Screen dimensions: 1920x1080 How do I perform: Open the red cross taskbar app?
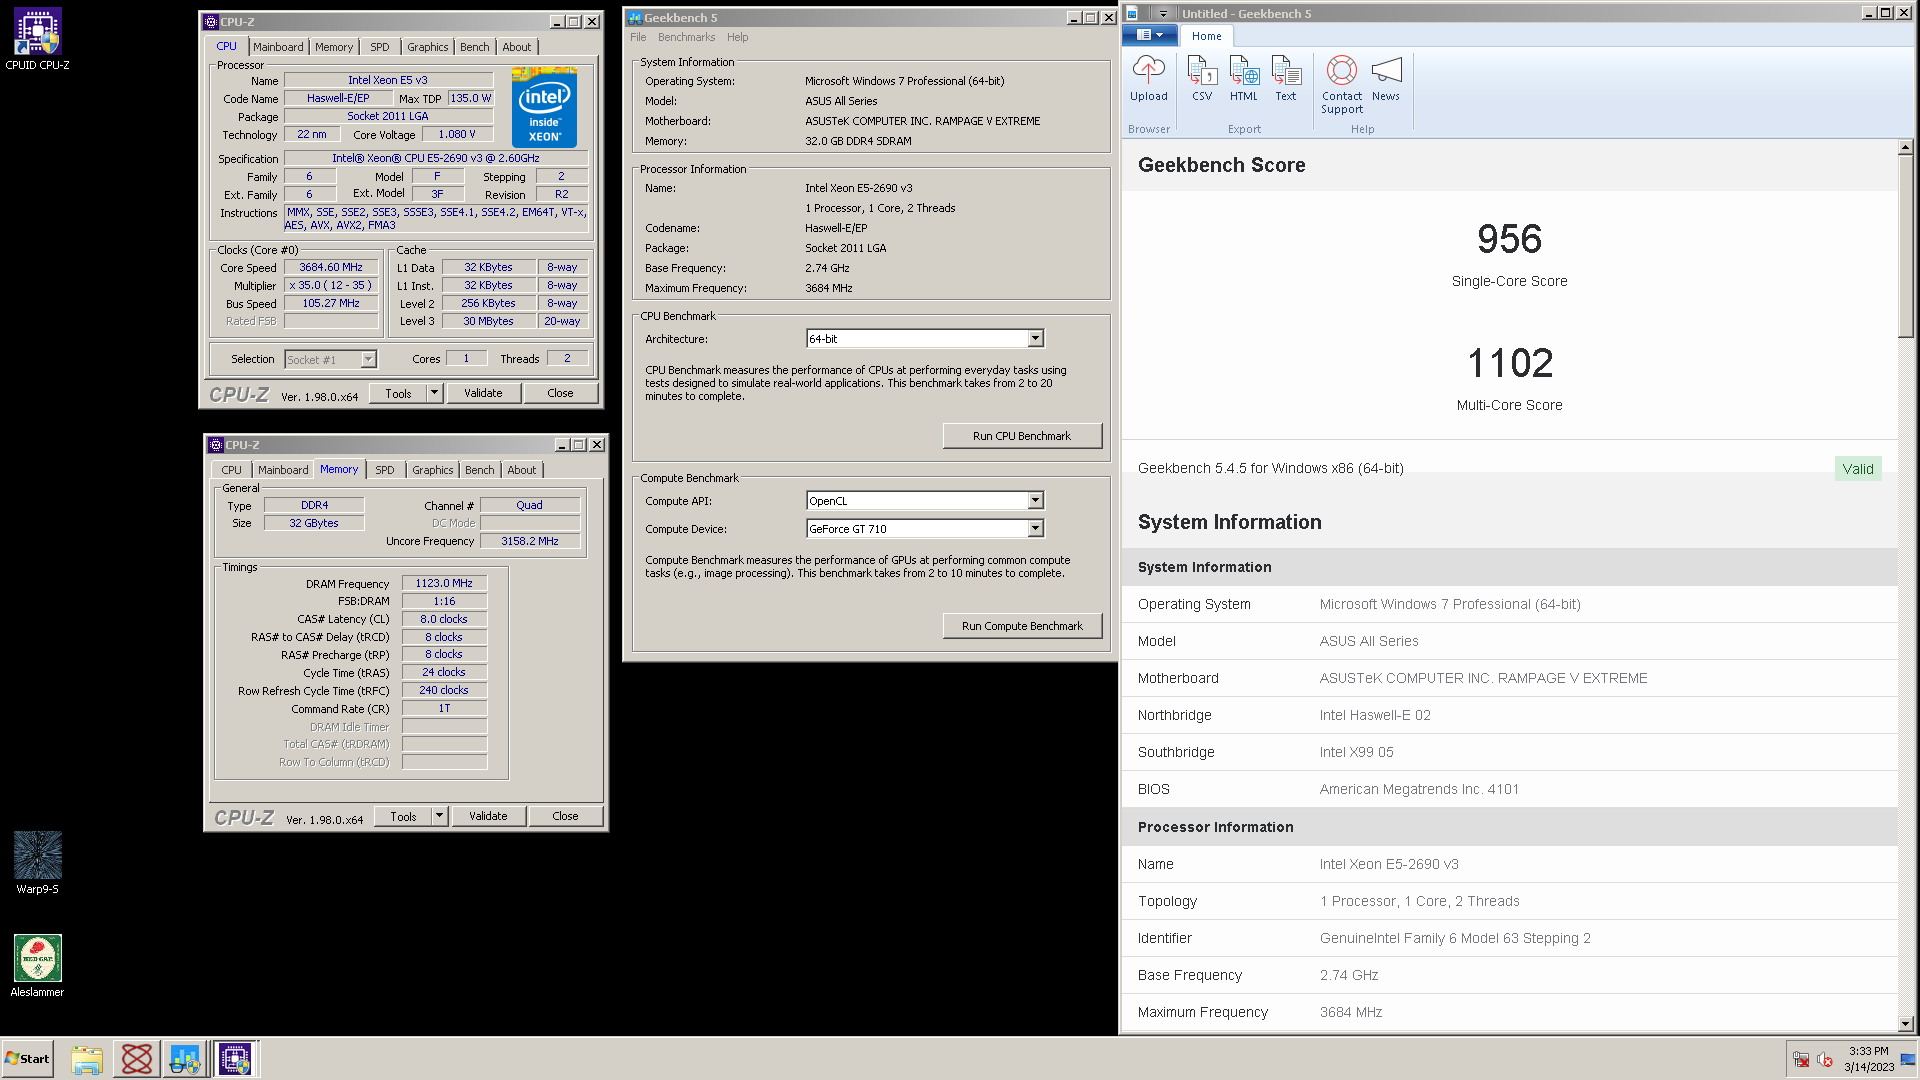[x=137, y=1059]
